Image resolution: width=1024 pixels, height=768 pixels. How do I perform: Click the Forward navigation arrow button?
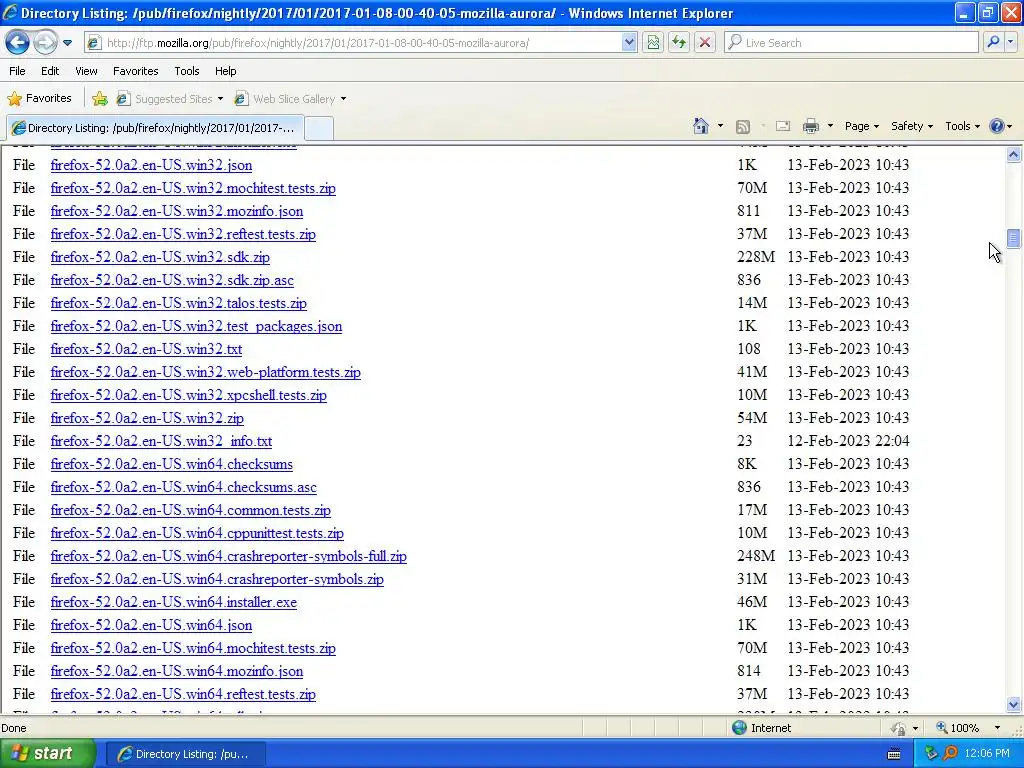[45, 43]
